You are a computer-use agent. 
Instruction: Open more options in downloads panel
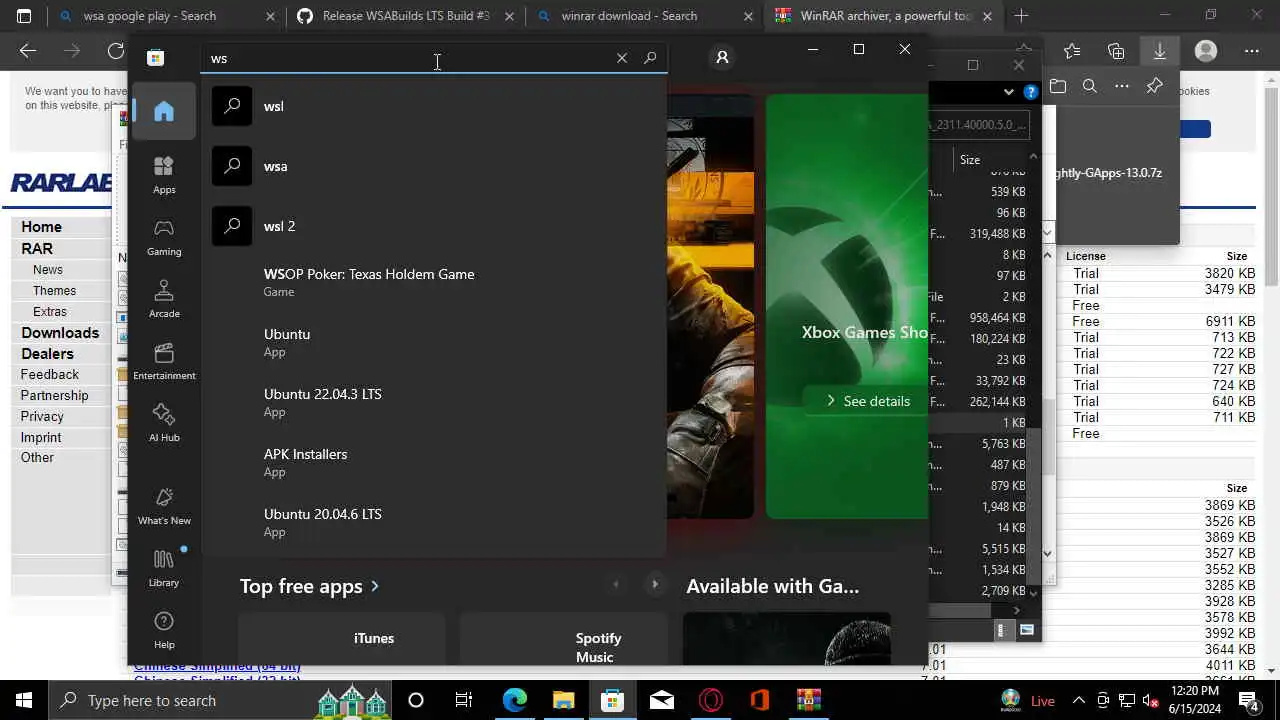click(x=1122, y=87)
